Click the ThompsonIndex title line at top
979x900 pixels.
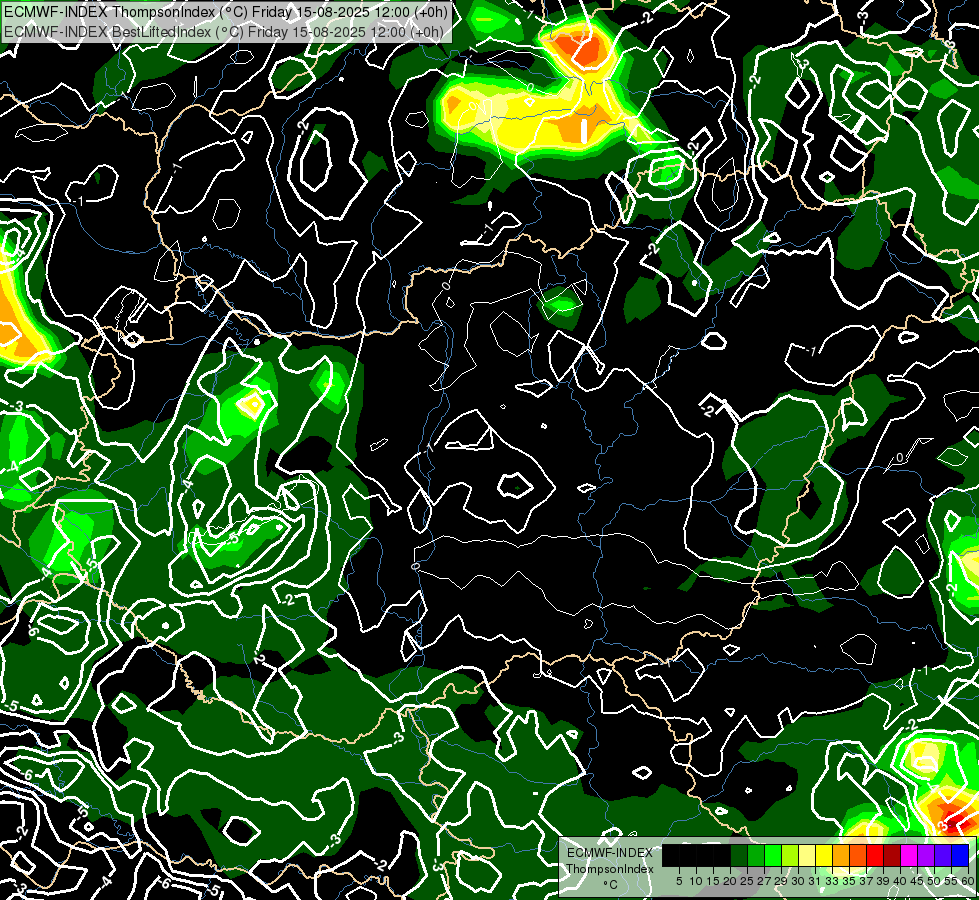coord(225,11)
